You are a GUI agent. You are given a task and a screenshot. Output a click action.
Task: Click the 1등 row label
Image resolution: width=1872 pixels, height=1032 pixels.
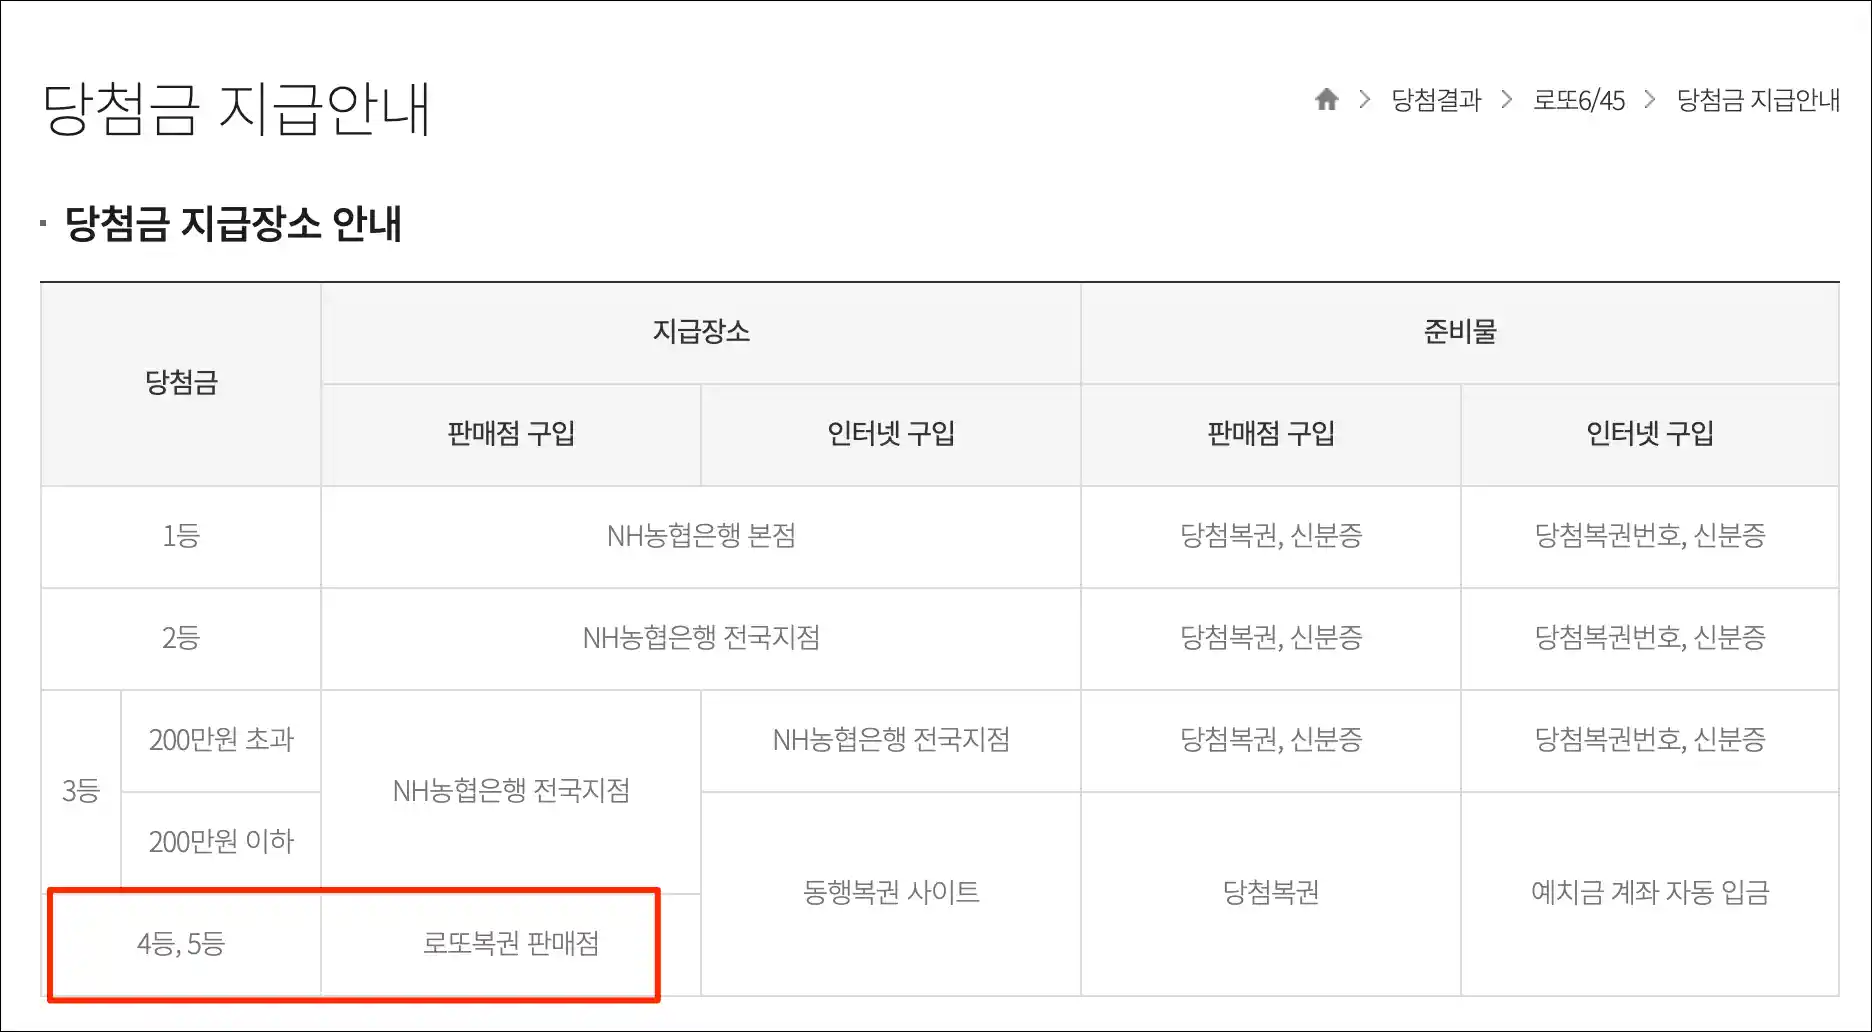[181, 536]
